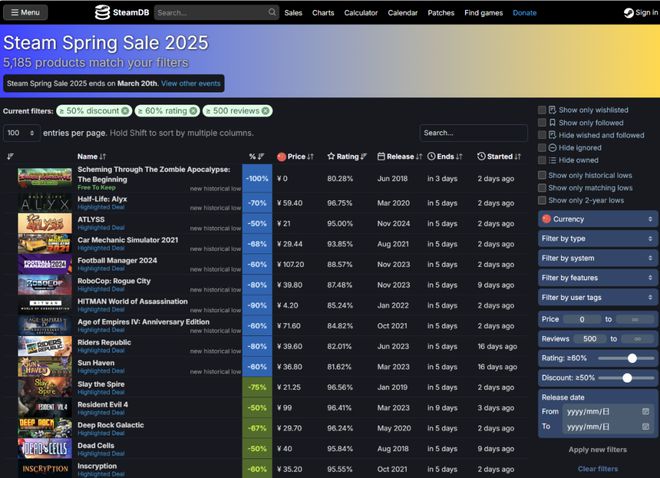
Task: Click the maximum Reviews input field
Action: pyautogui.click(x=637, y=339)
